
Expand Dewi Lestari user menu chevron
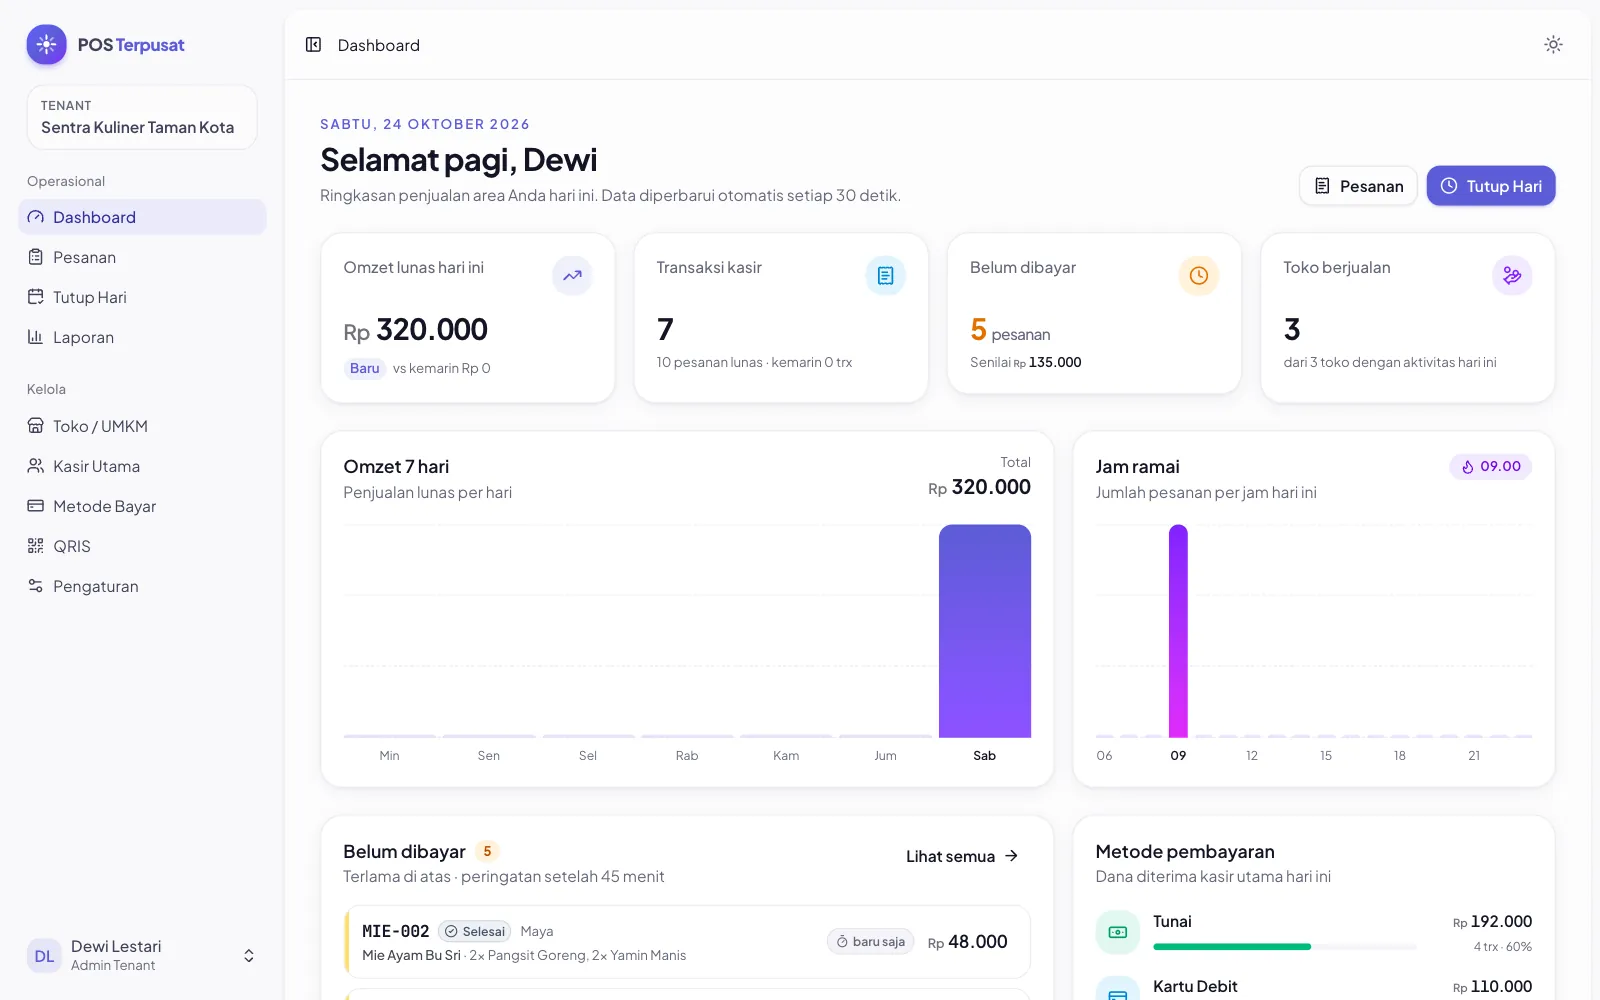[249, 956]
